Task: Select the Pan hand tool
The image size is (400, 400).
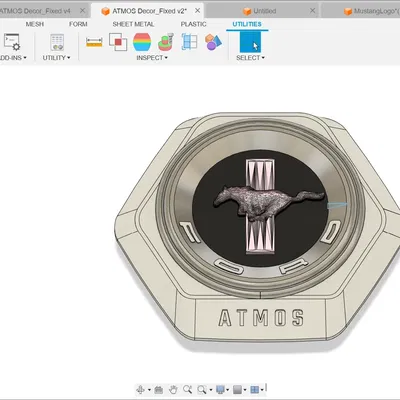Action: tap(173, 389)
